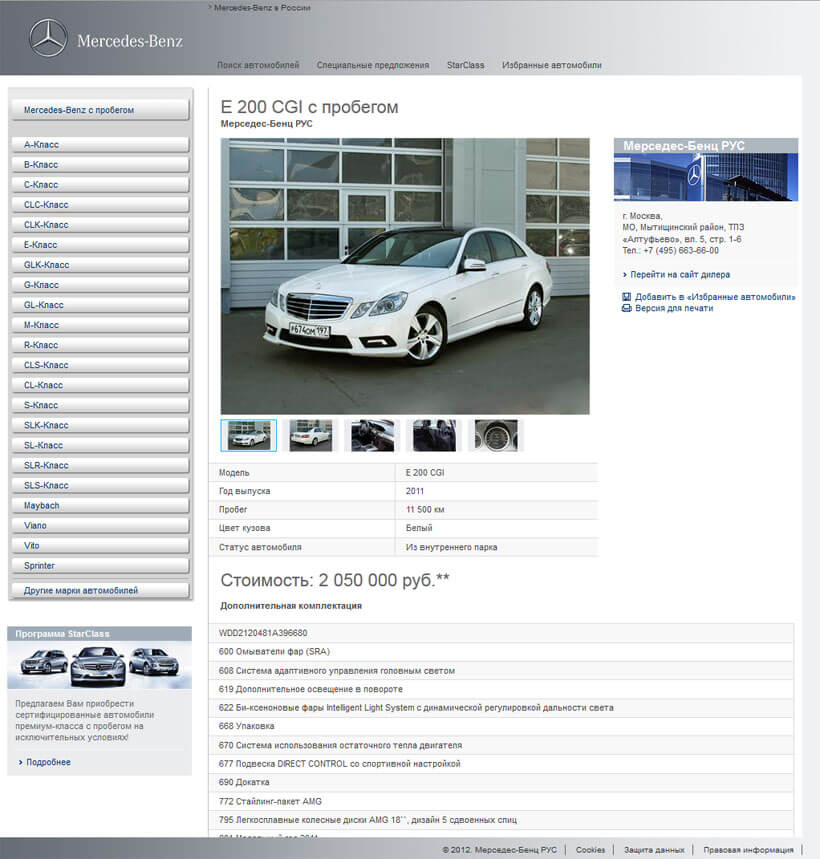Image resolution: width=820 pixels, height=859 pixels.
Task: Choose C-Класс in the sidebar
Action: pyautogui.click(x=100, y=185)
